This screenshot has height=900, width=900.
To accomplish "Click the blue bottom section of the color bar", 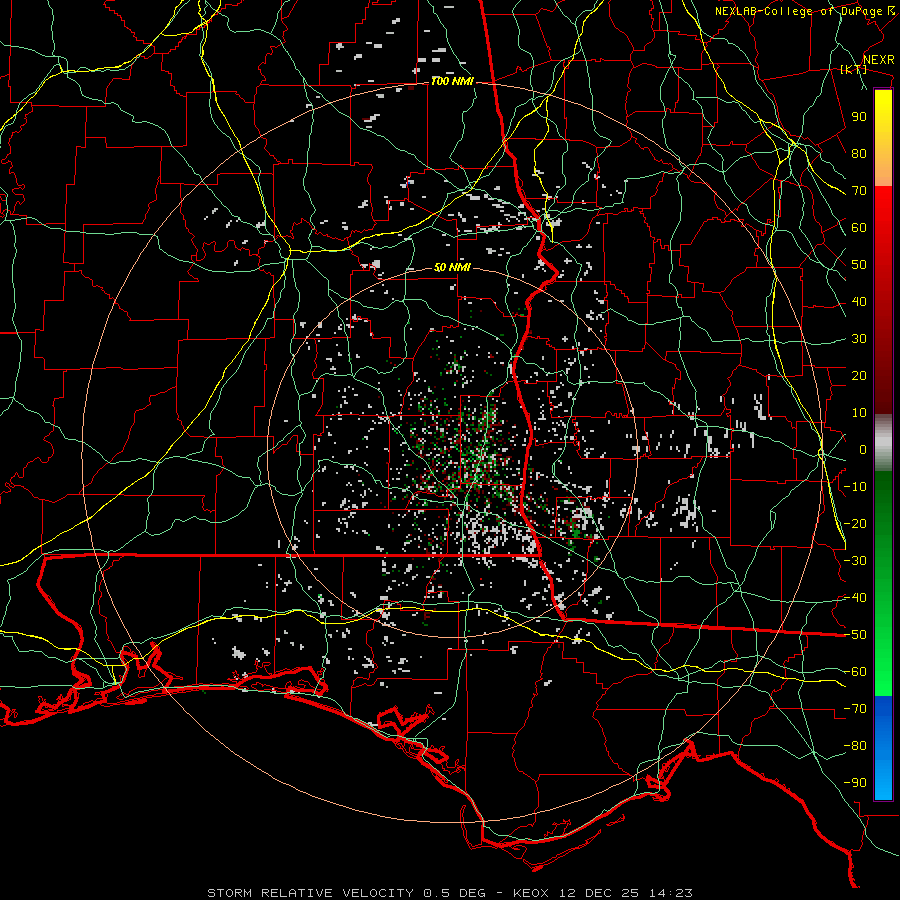I will point(883,748).
